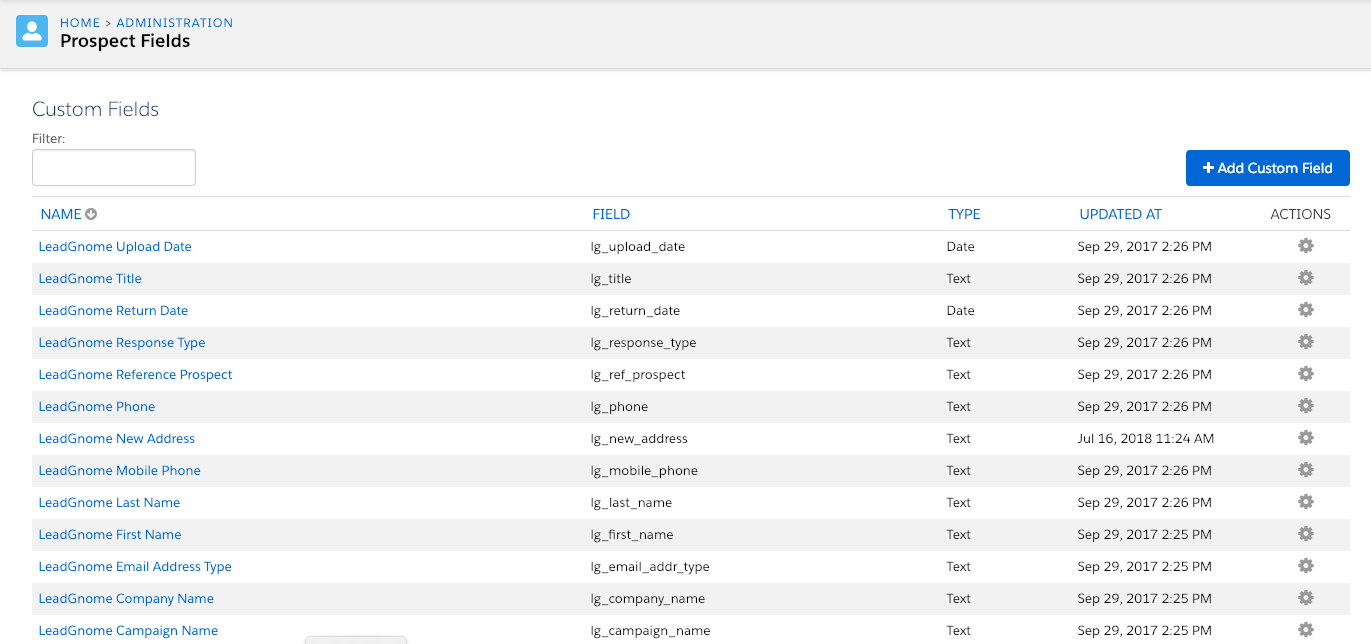
Task: Open LeadGnome Title field
Action: pyautogui.click(x=90, y=278)
